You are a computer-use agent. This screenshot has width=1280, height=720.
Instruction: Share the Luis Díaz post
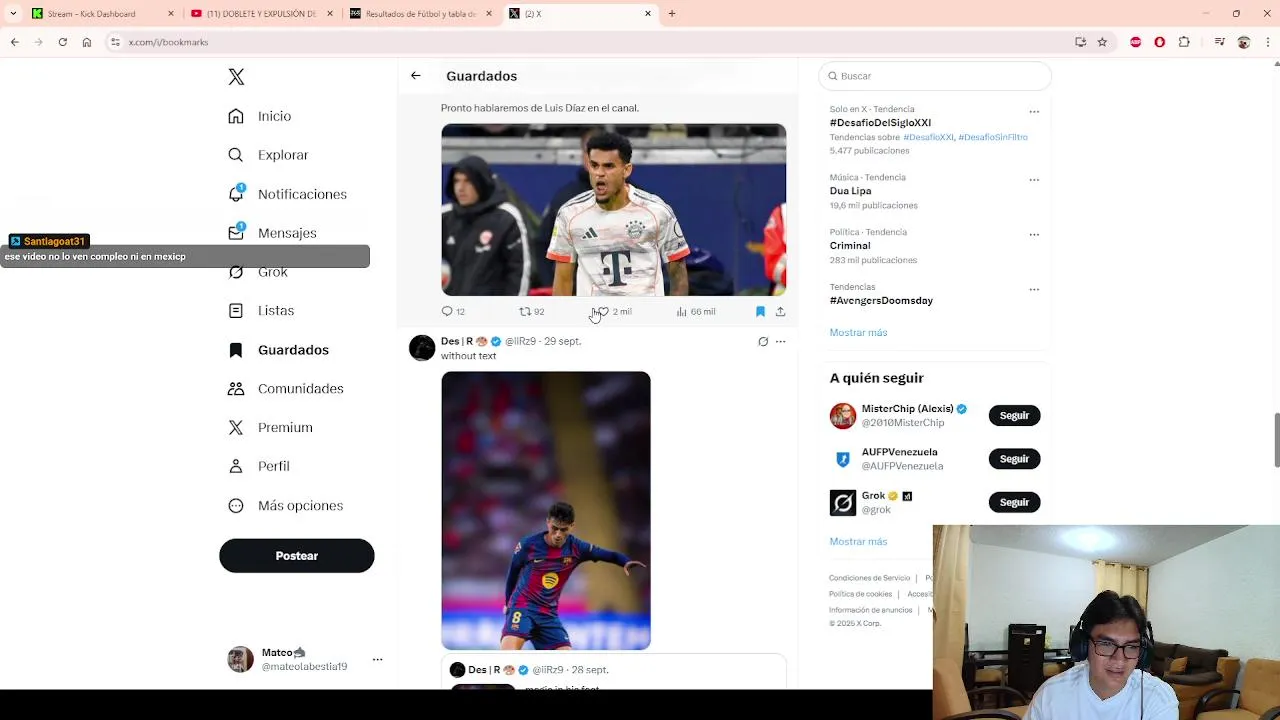(x=780, y=312)
